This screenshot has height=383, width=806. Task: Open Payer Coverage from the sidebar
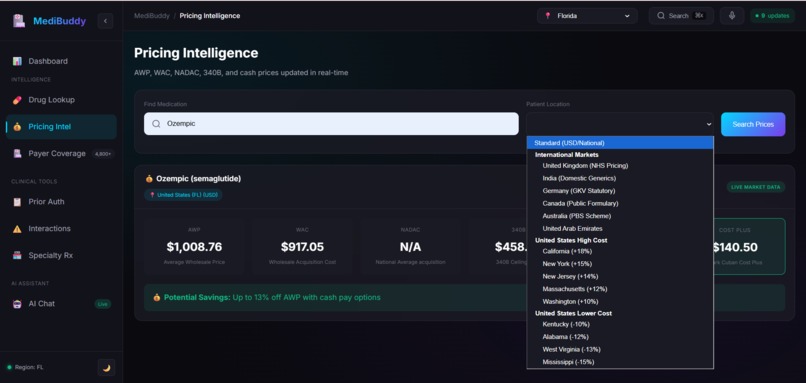click(61, 153)
